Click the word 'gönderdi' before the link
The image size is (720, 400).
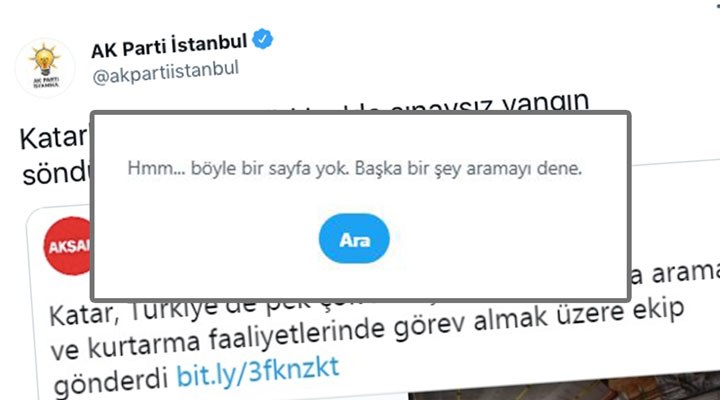click(x=111, y=381)
